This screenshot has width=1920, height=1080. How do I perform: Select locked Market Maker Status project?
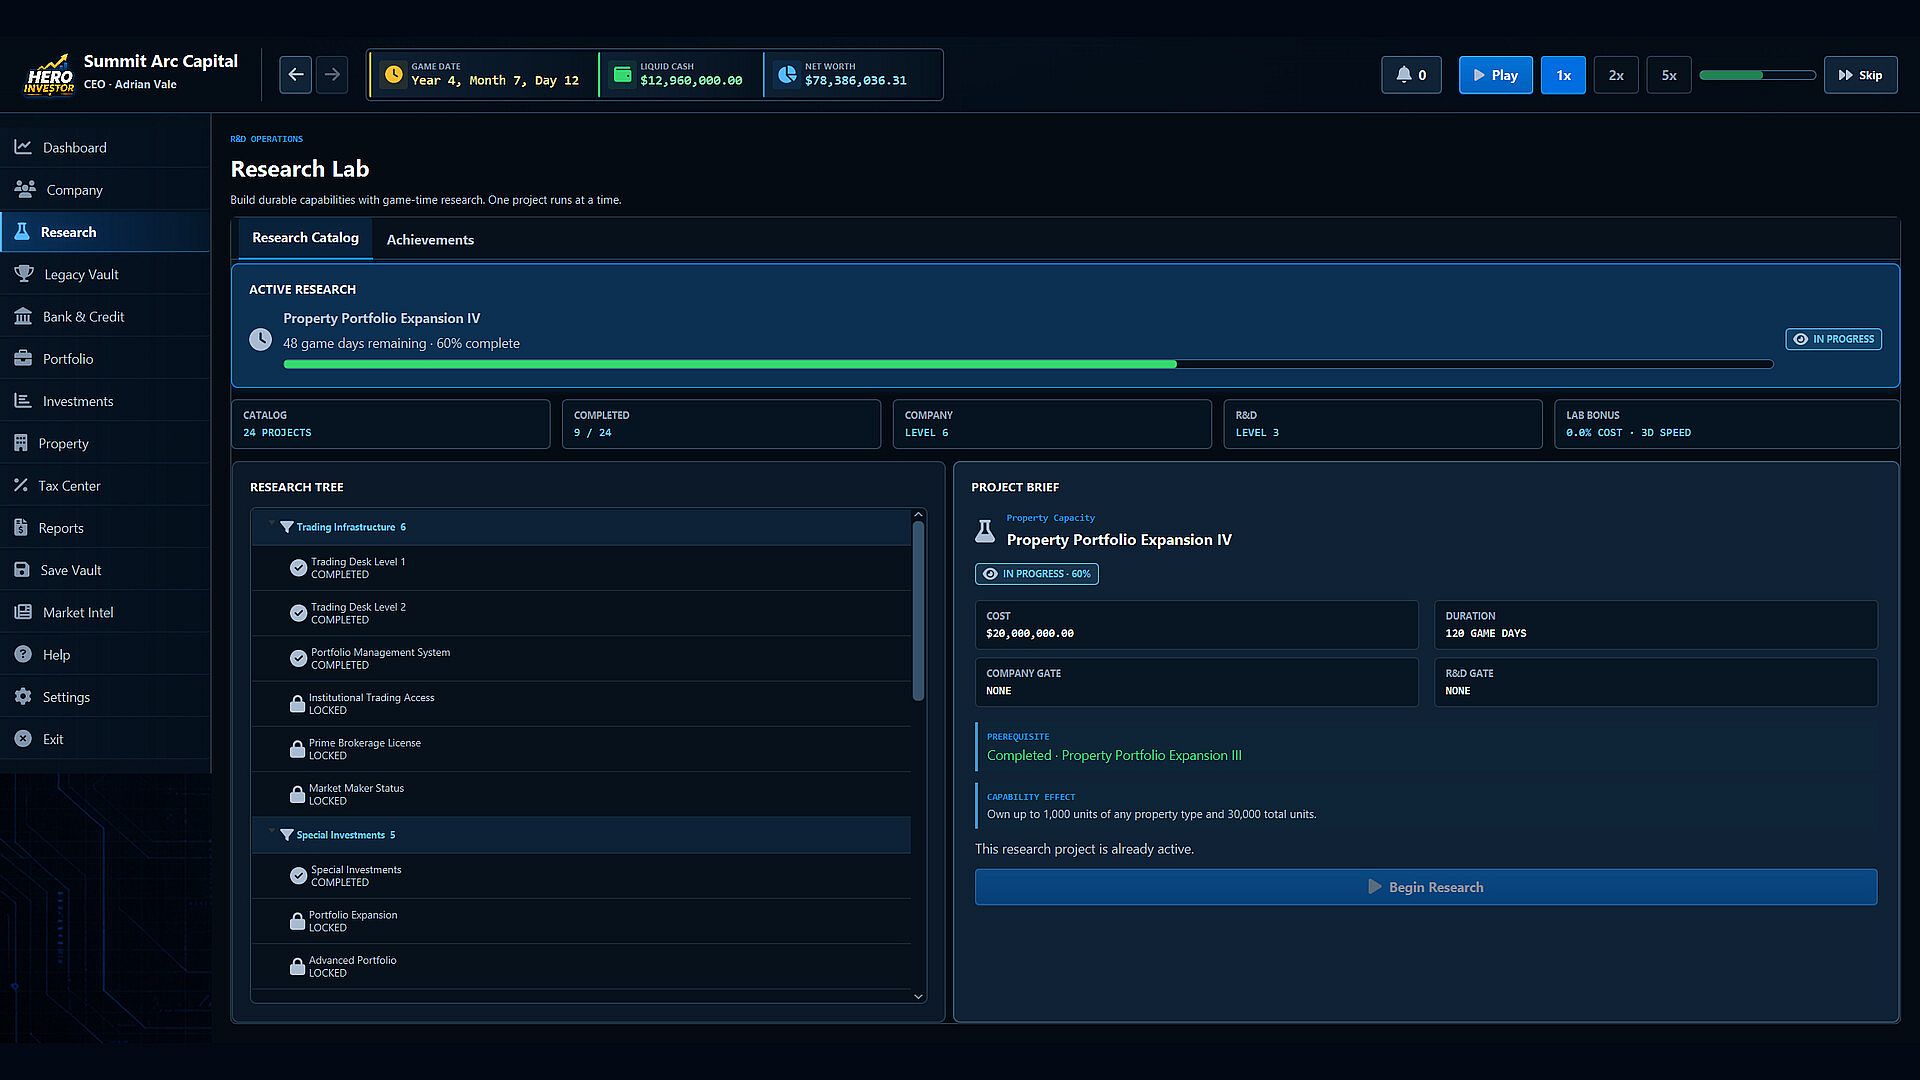pyautogui.click(x=581, y=794)
